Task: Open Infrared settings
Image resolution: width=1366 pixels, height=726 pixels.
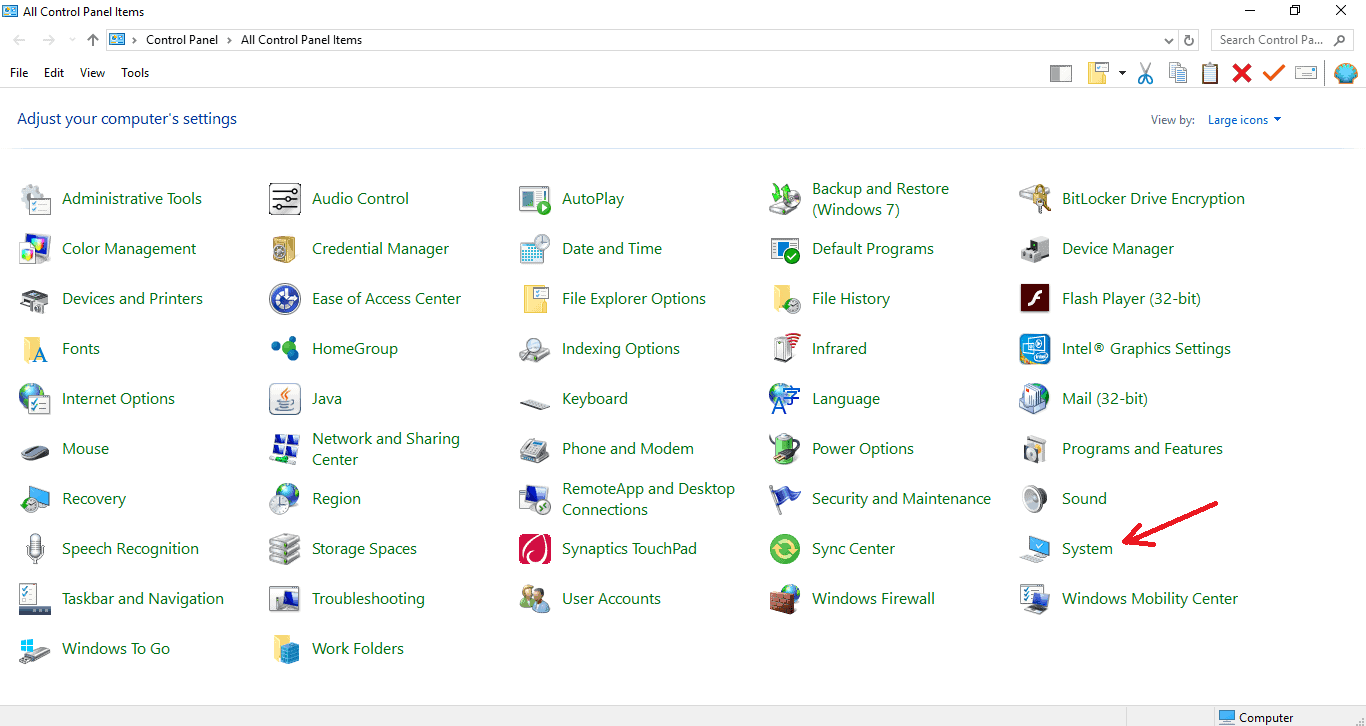Action: tap(818, 349)
